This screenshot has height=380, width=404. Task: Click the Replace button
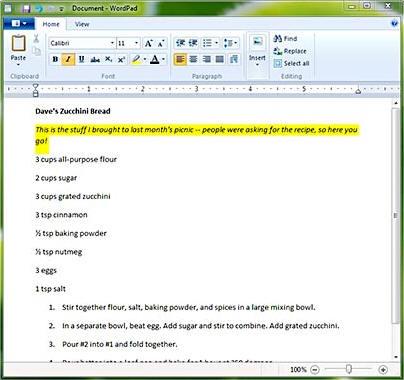pyautogui.click(x=290, y=51)
